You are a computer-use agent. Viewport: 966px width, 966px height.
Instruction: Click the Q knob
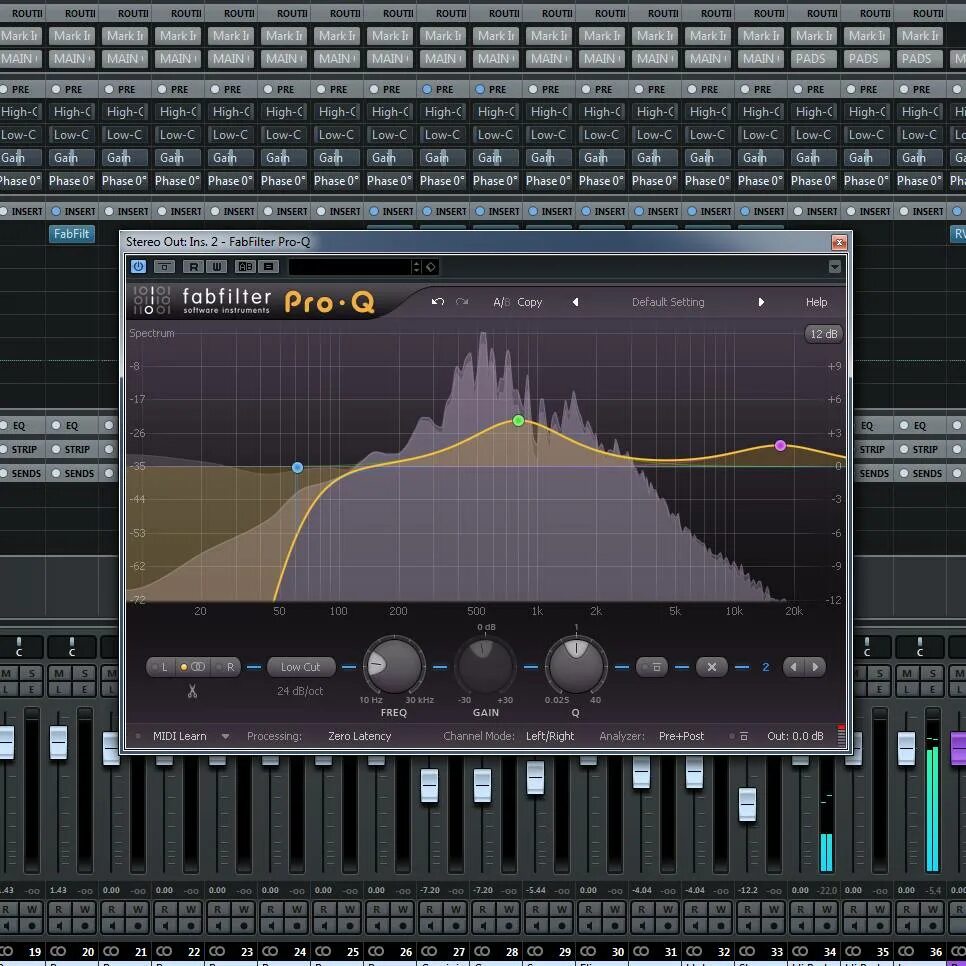[x=576, y=666]
